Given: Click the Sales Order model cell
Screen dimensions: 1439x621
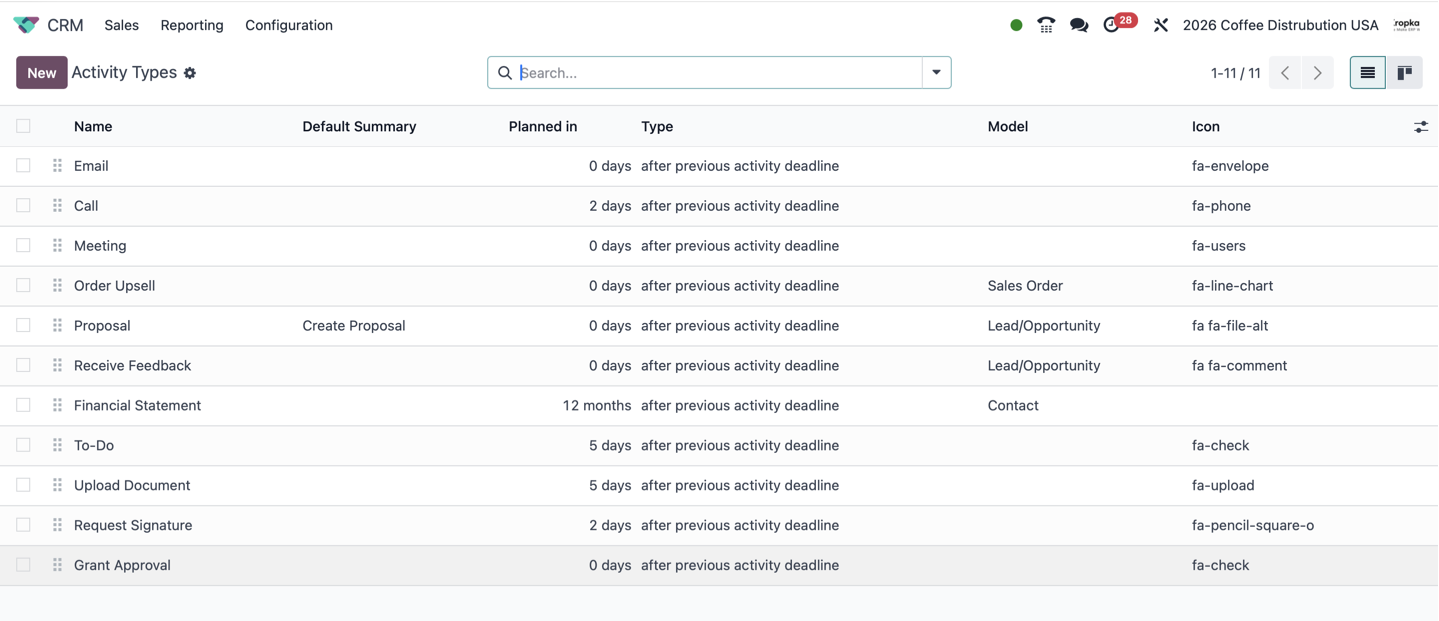Looking at the screenshot, I should point(1025,286).
